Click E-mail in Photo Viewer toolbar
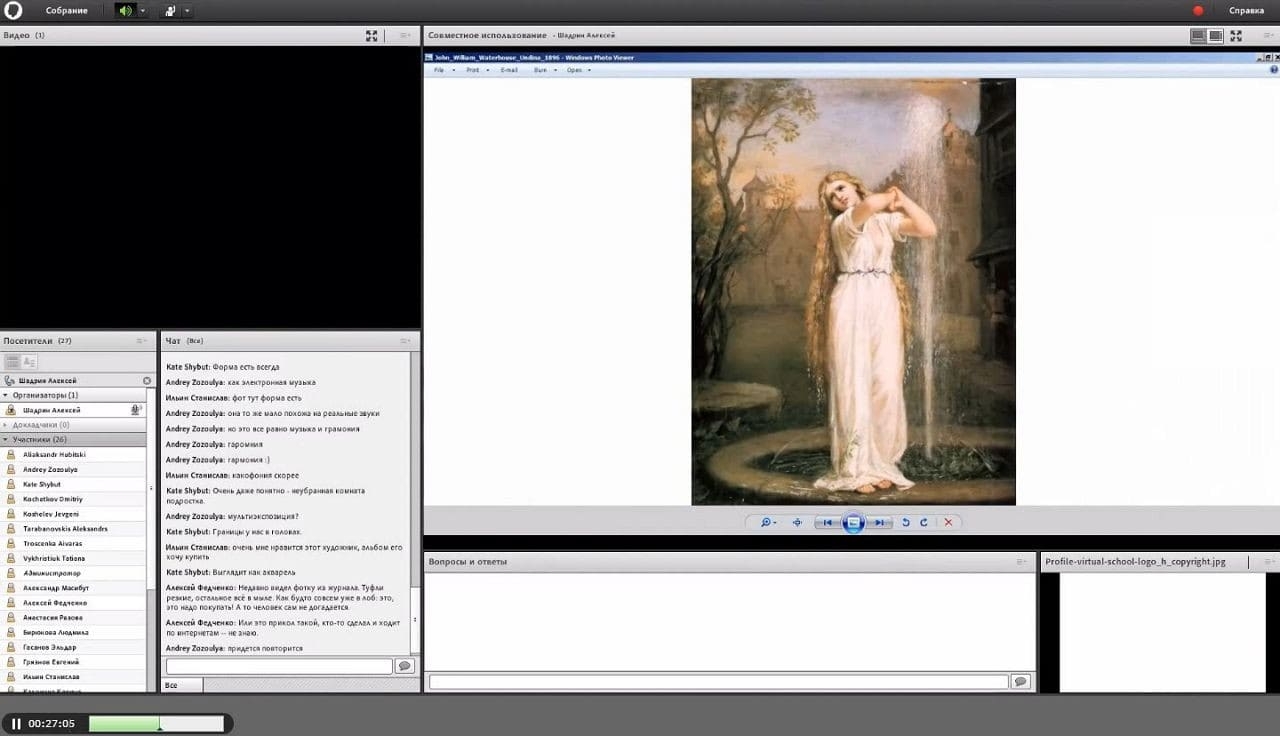This screenshot has height=736, width=1280. point(509,70)
